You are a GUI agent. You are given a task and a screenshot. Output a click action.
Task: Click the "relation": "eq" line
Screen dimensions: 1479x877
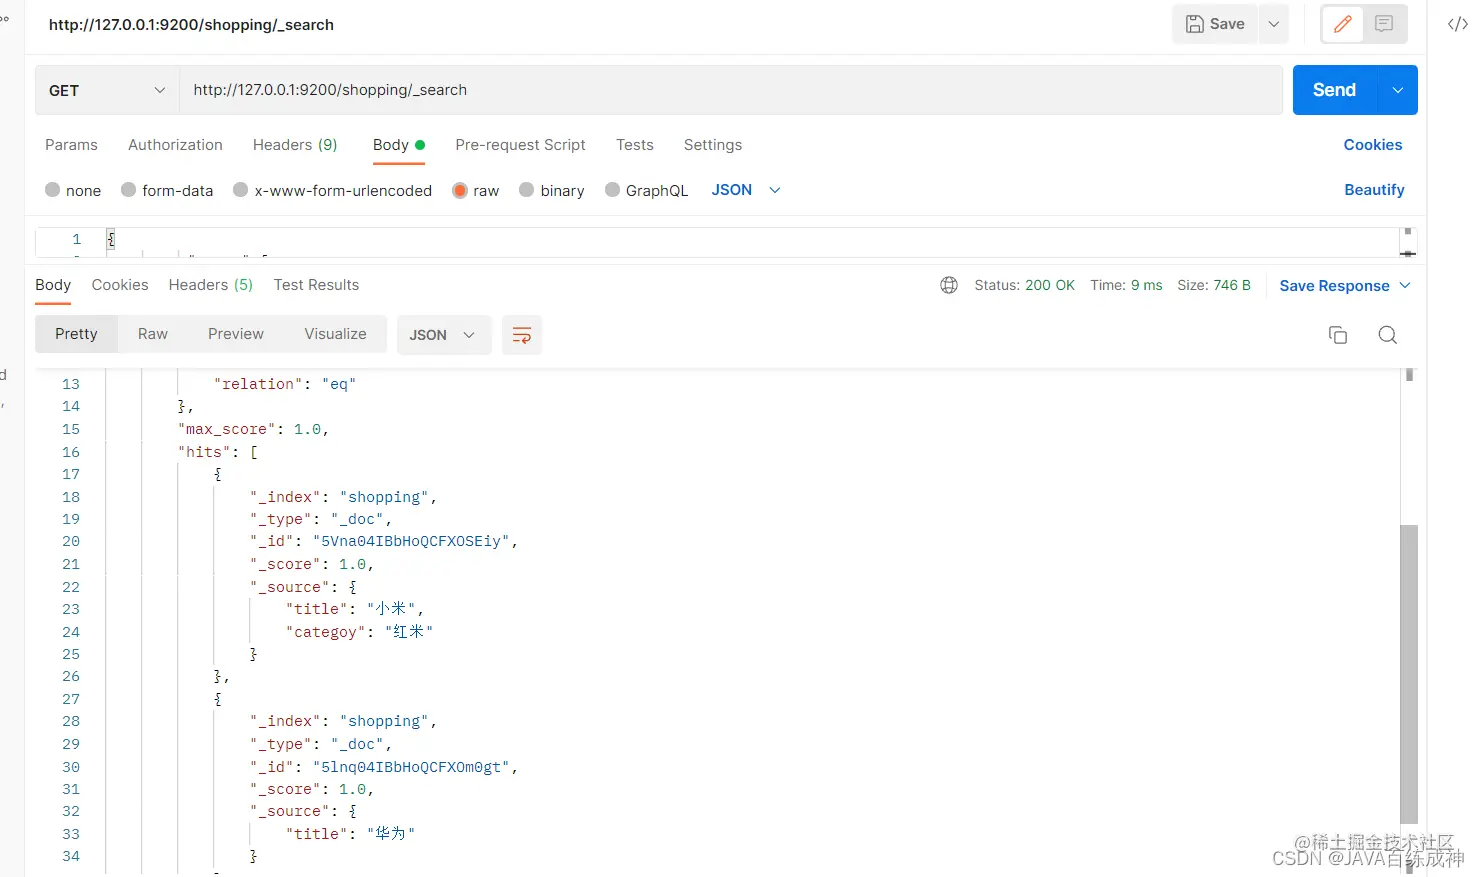tap(285, 384)
